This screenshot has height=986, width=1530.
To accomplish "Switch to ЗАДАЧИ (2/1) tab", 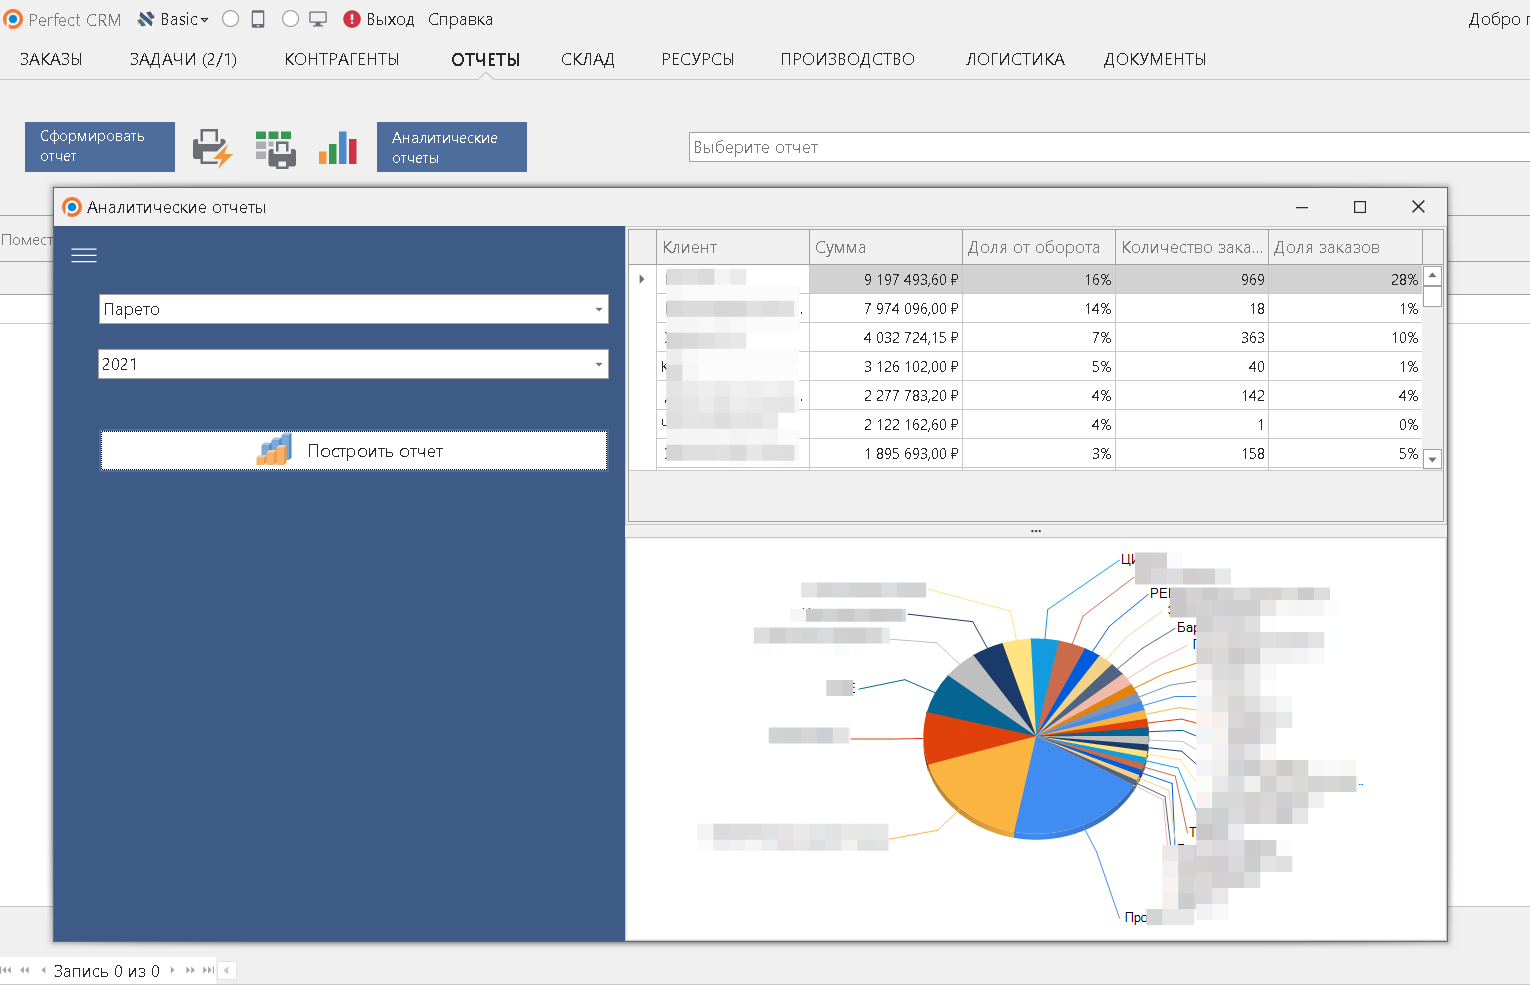I will click(x=183, y=59).
